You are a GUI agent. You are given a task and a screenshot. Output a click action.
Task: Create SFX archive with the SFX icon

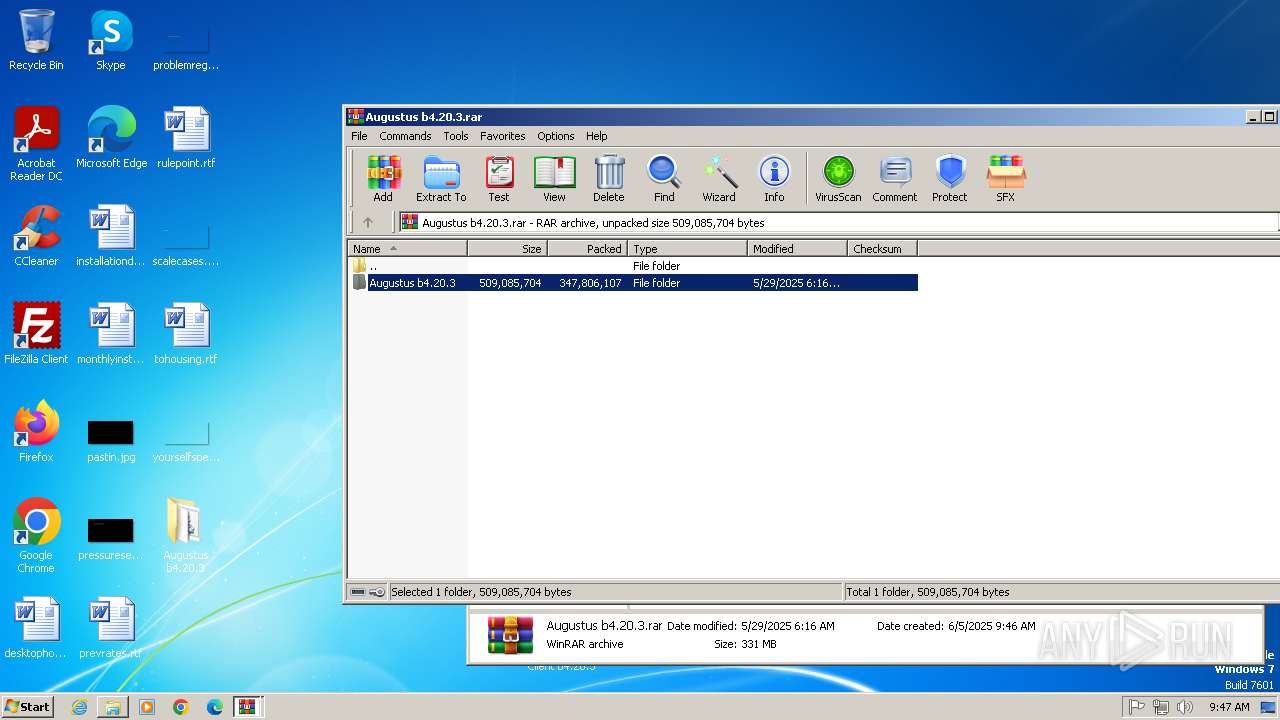[1006, 179]
